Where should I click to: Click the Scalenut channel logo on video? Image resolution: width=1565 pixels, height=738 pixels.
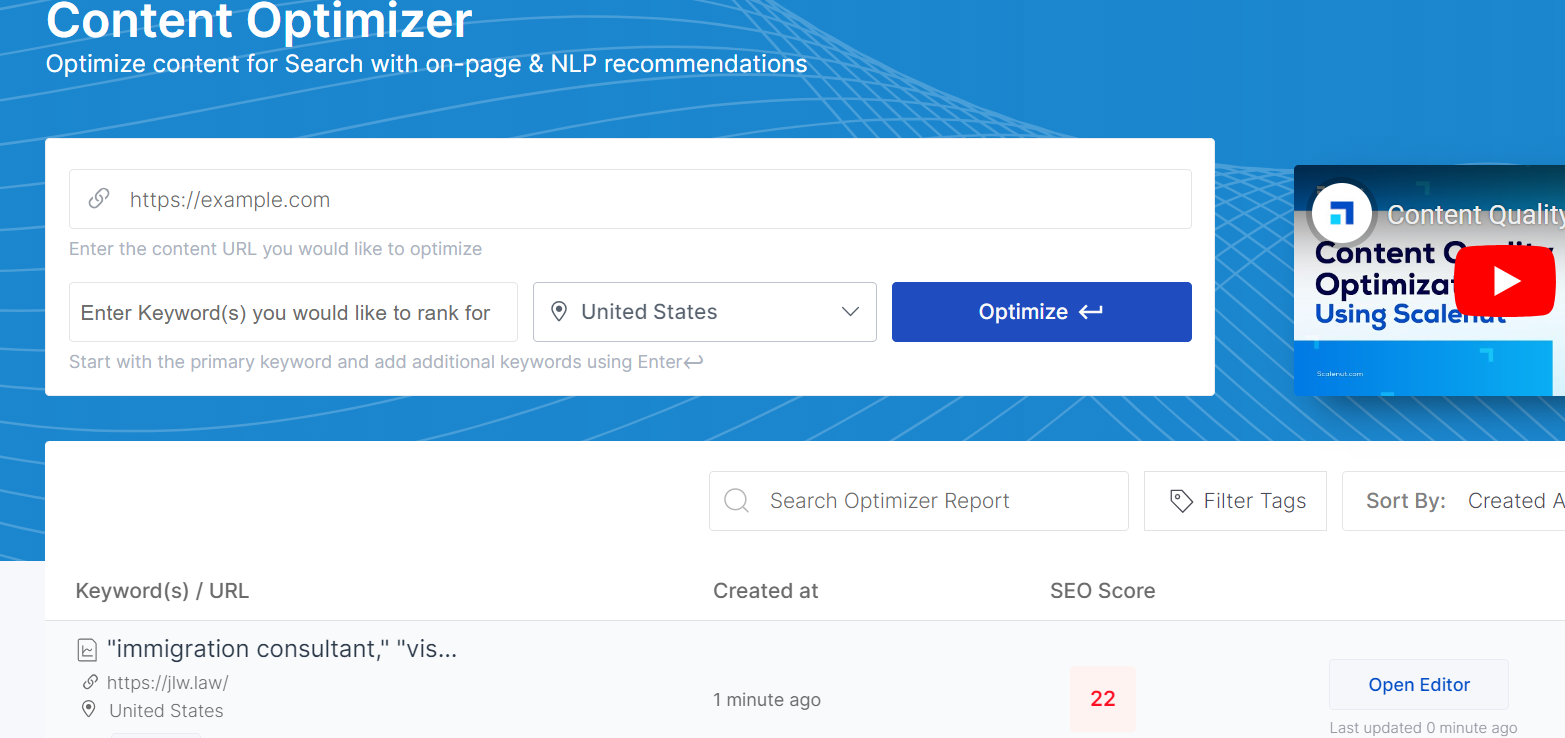(x=1342, y=213)
